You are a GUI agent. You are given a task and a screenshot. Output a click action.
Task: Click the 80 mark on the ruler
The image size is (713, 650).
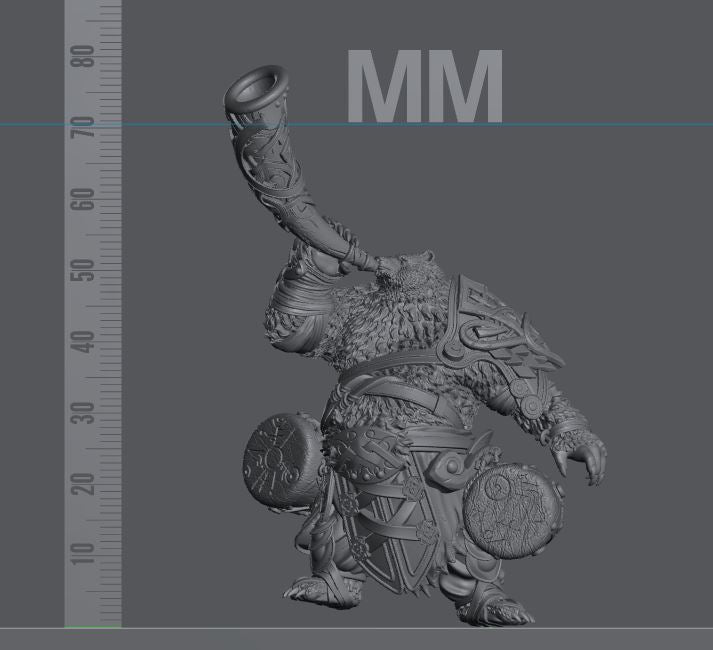coord(88,55)
